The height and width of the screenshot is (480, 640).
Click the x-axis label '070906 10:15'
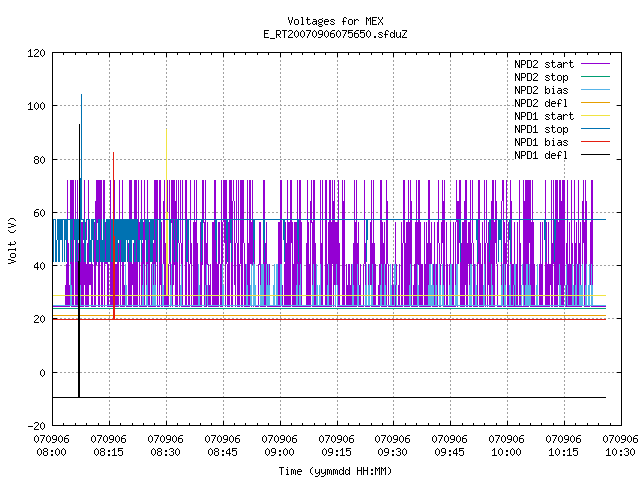[x=563, y=446]
